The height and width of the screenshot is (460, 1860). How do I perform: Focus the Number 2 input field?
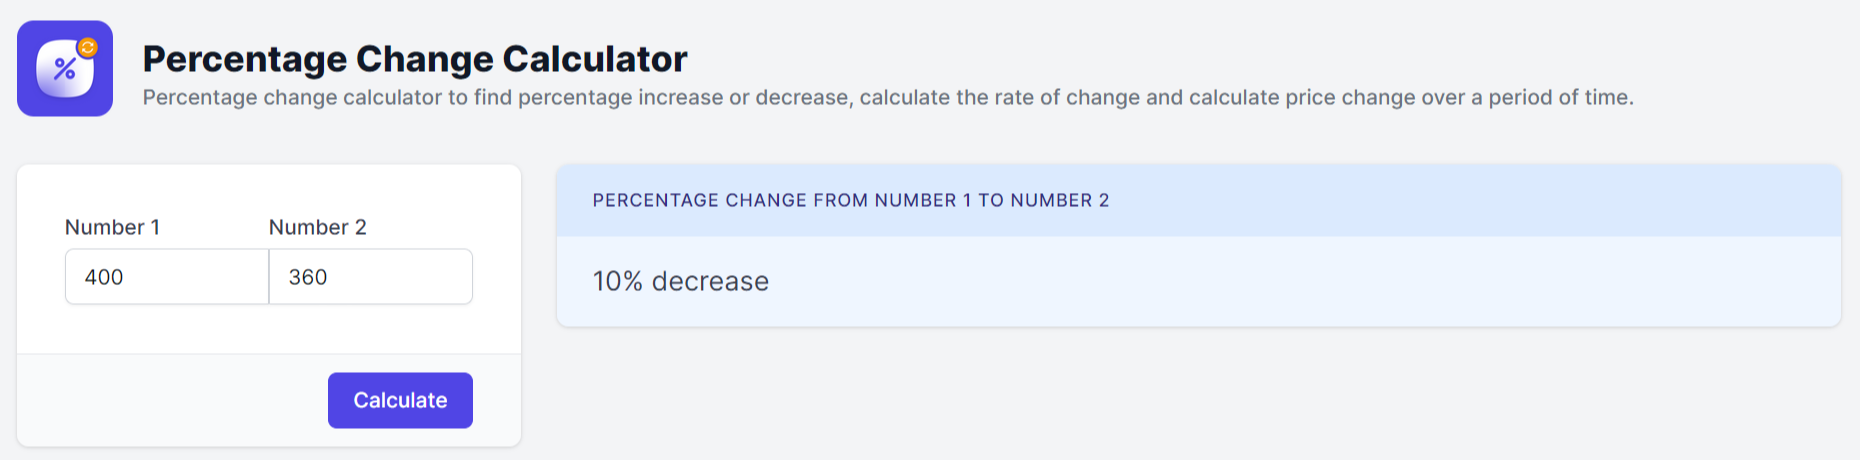point(371,277)
